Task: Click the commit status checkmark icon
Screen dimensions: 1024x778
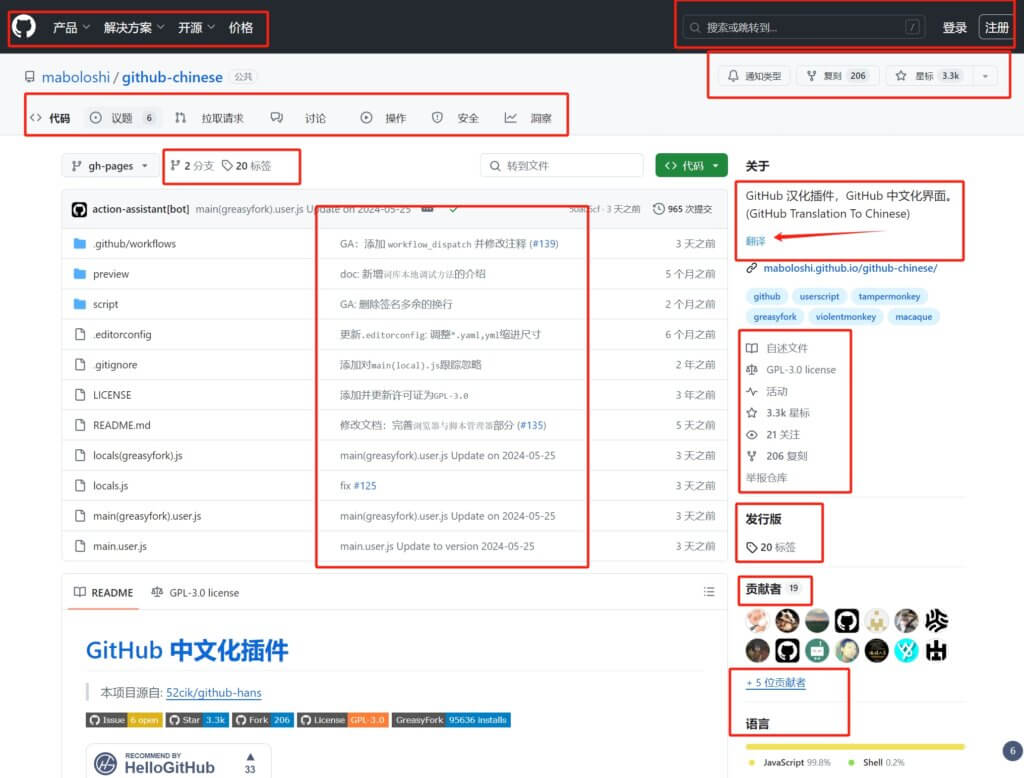Action: click(453, 209)
